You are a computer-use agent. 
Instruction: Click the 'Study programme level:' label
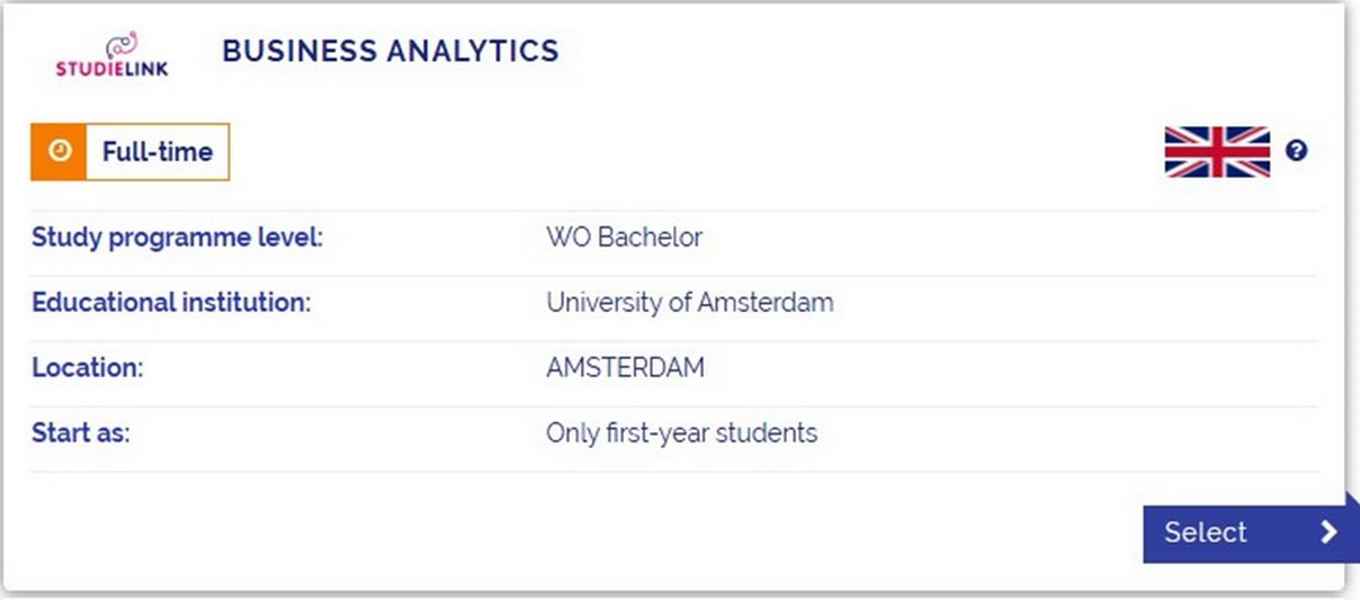coord(178,238)
